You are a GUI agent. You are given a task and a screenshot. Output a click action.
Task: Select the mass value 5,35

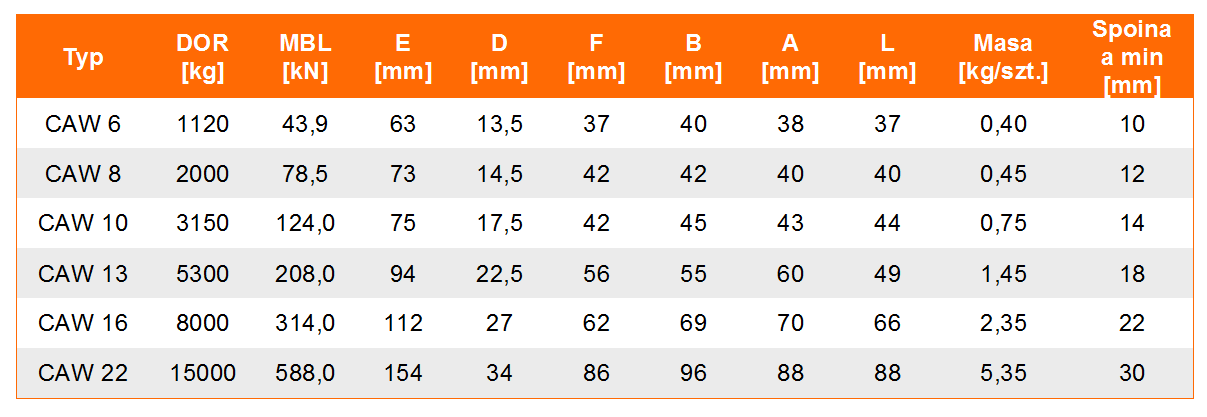(x=1002, y=374)
